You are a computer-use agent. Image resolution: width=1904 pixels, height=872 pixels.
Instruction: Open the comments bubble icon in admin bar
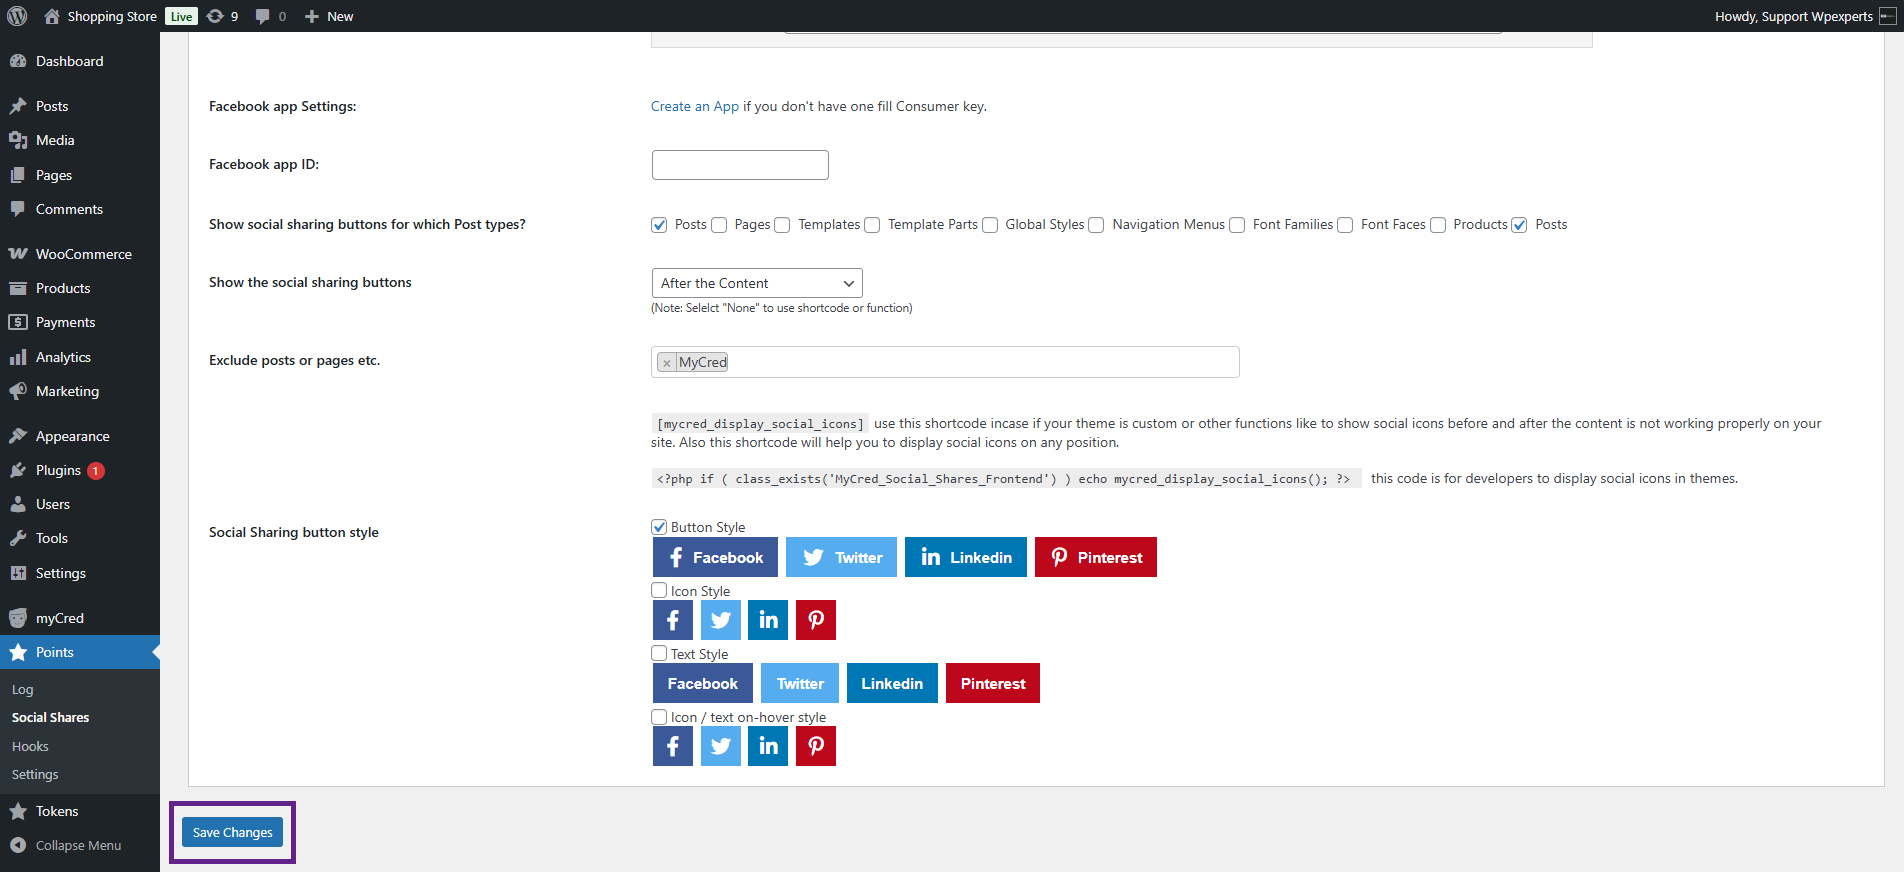(x=270, y=16)
